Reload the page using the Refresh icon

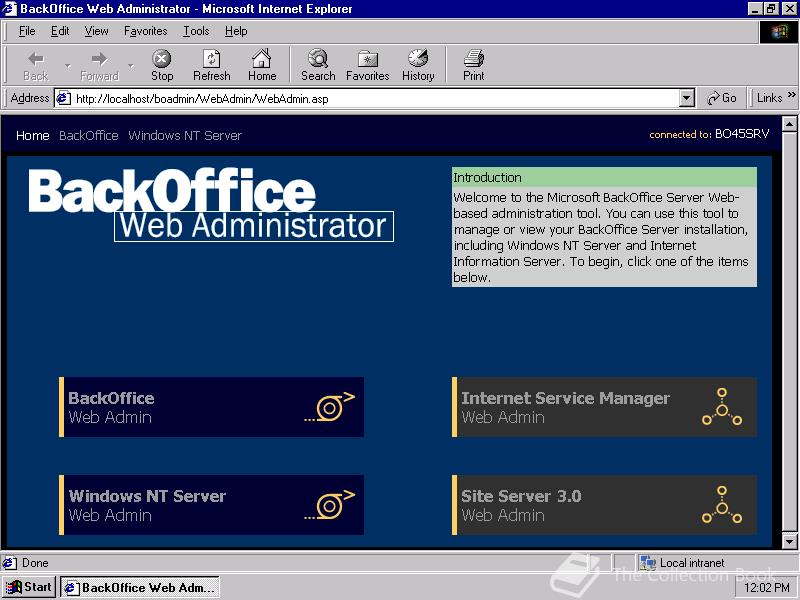point(212,59)
